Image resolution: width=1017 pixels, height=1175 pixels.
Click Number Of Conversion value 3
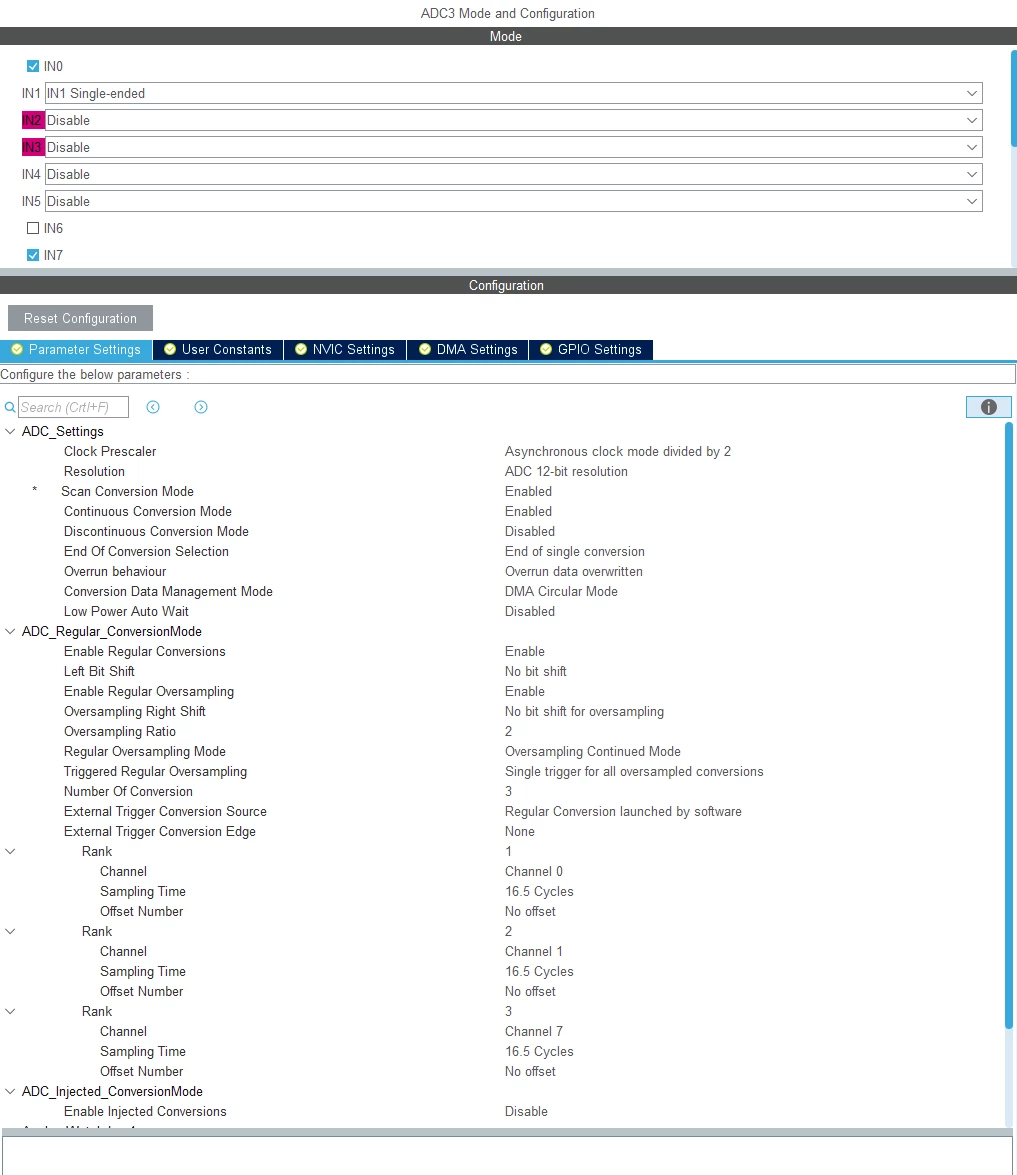(509, 791)
